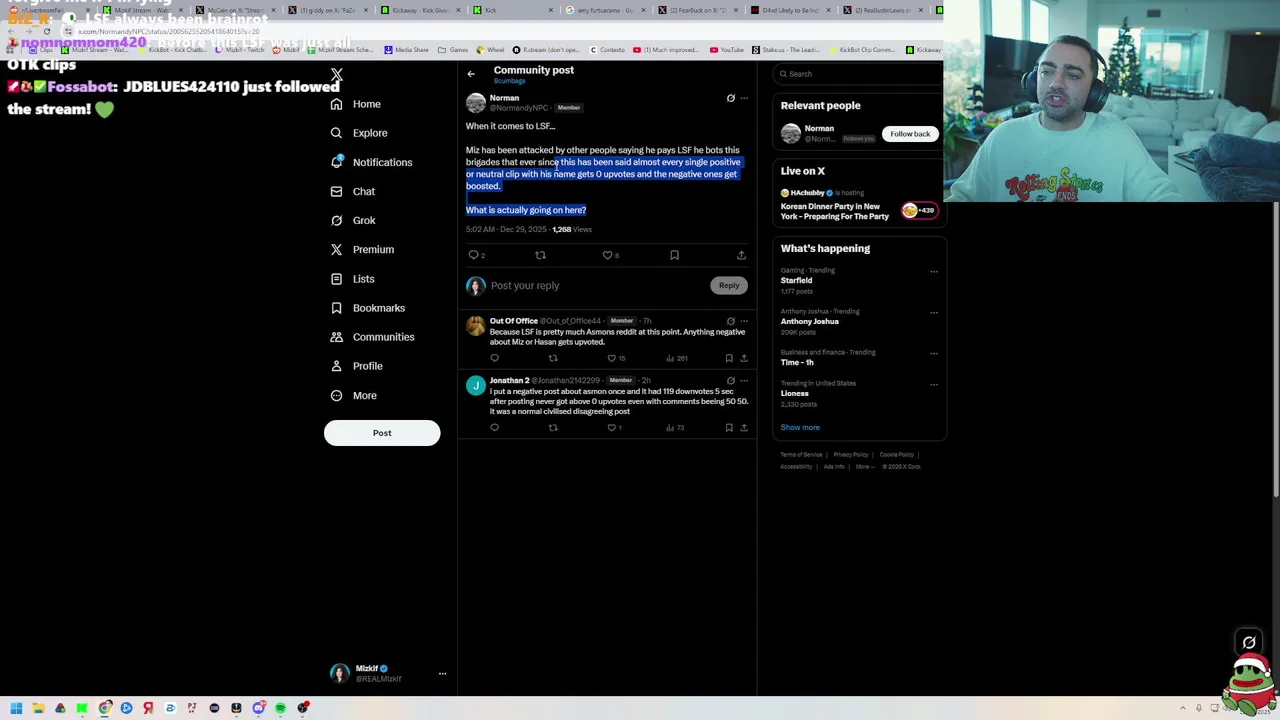Click the Communities icon in the sidebar
This screenshot has width=1280, height=720.
tap(336, 337)
